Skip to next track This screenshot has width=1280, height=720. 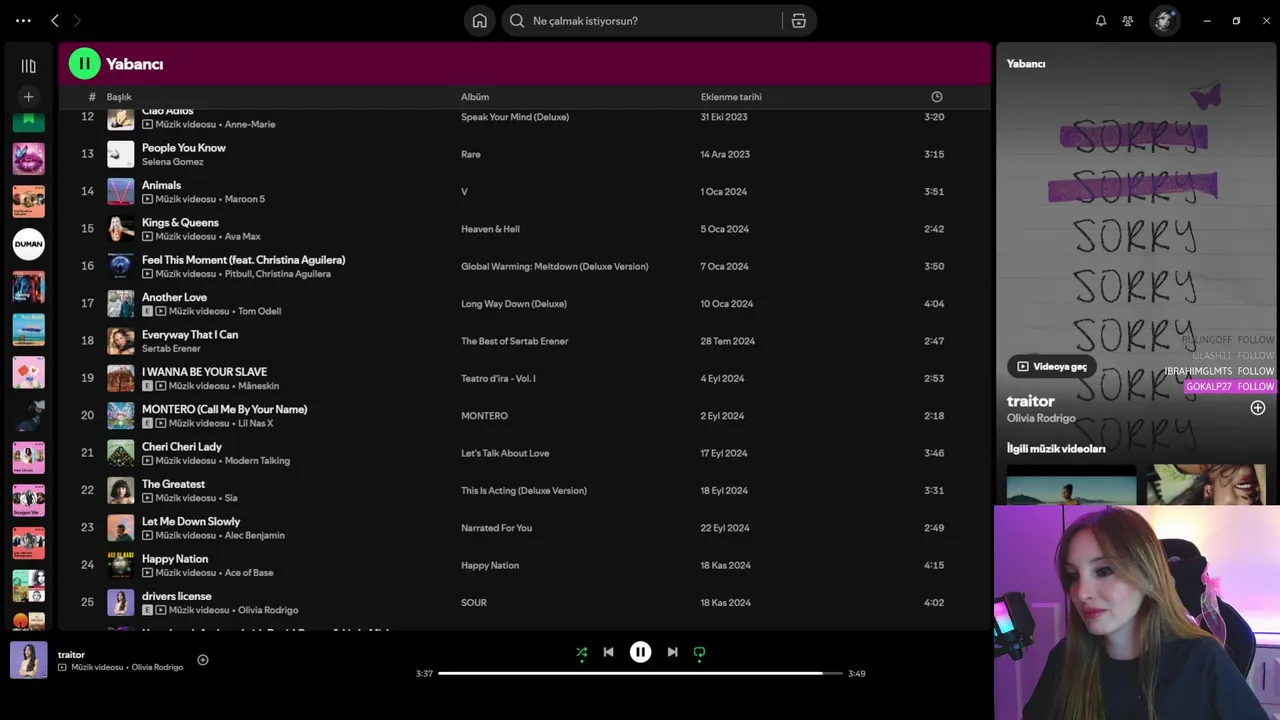pos(672,652)
